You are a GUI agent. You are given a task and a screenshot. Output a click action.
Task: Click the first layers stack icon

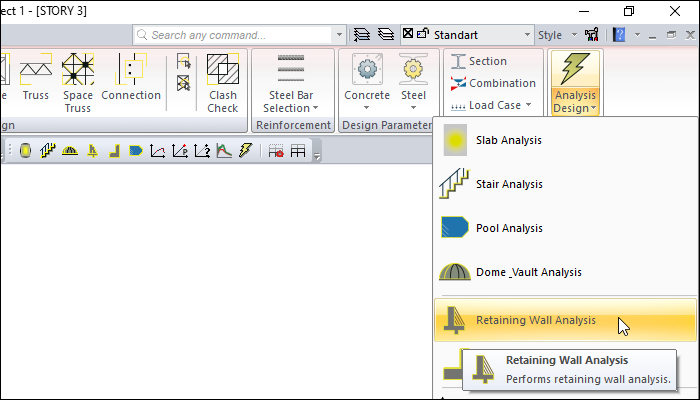(362, 35)
